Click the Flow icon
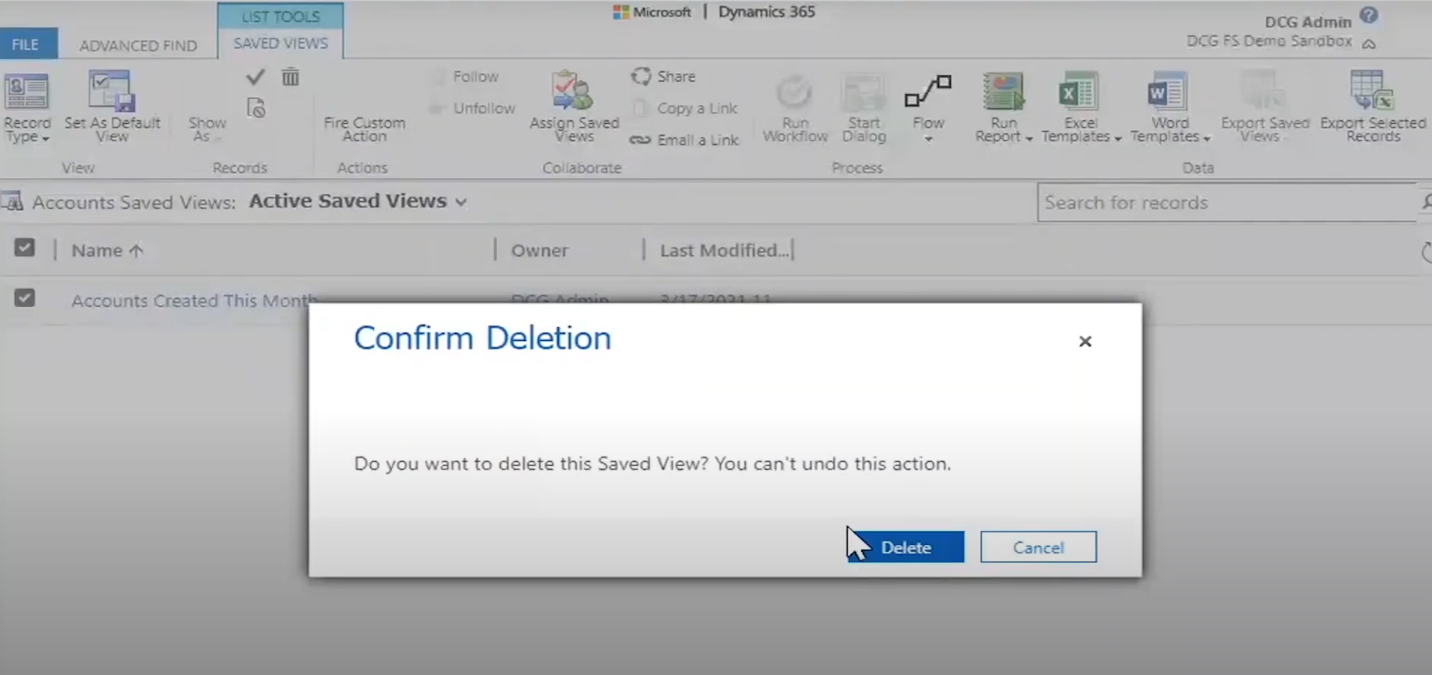The height and width of the screenshot is (675, 1432). tap(928, 93)
